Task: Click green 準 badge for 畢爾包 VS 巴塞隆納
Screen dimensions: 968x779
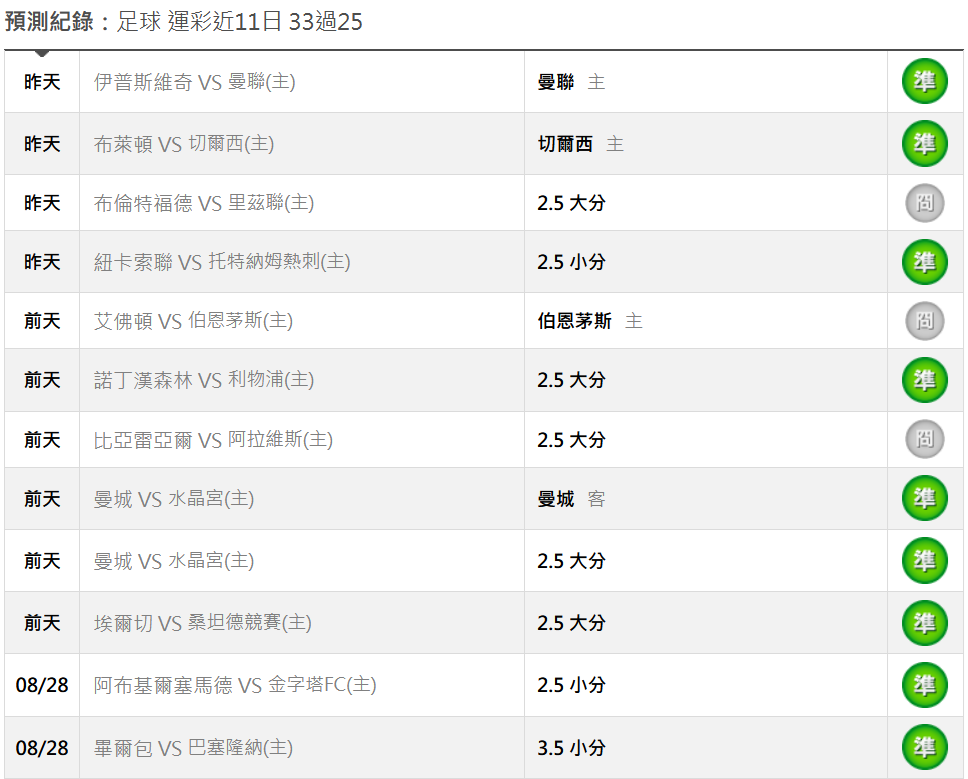Action: pos(924,748)
